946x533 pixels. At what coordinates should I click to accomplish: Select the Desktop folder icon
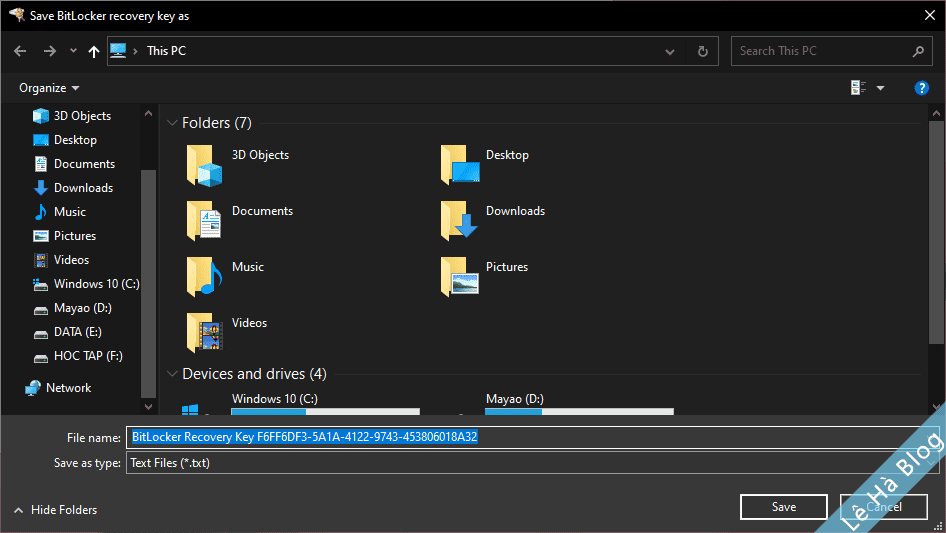click(460, 164)
